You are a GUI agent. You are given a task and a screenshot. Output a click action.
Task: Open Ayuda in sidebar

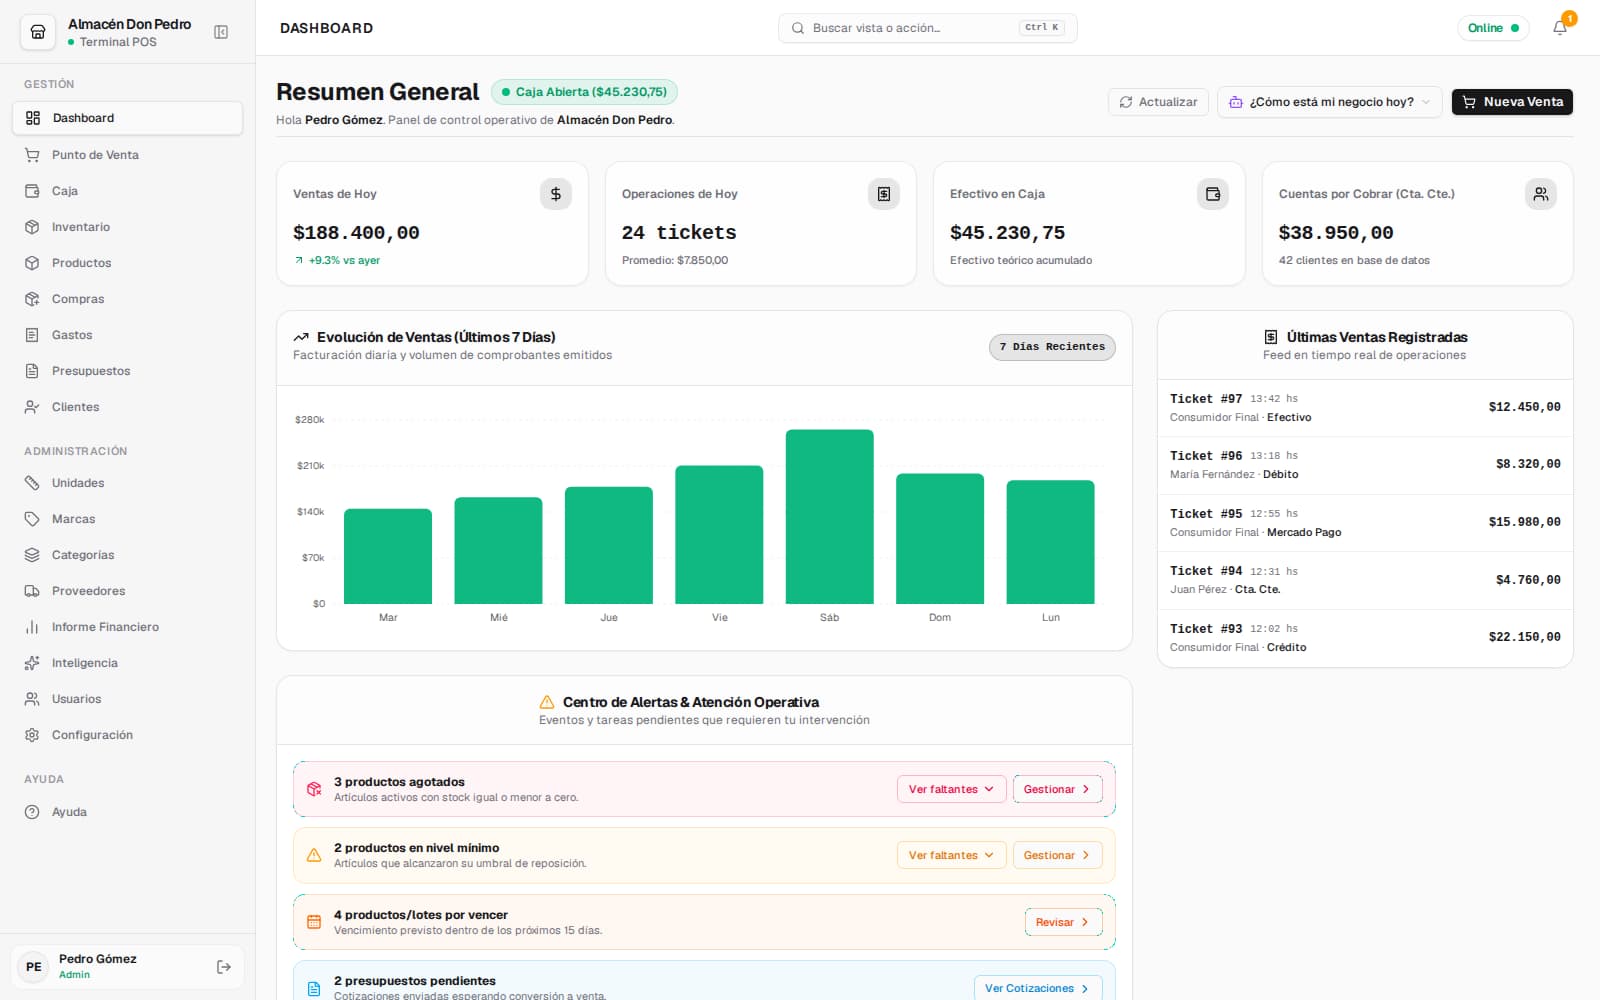(x=127, y=812)
